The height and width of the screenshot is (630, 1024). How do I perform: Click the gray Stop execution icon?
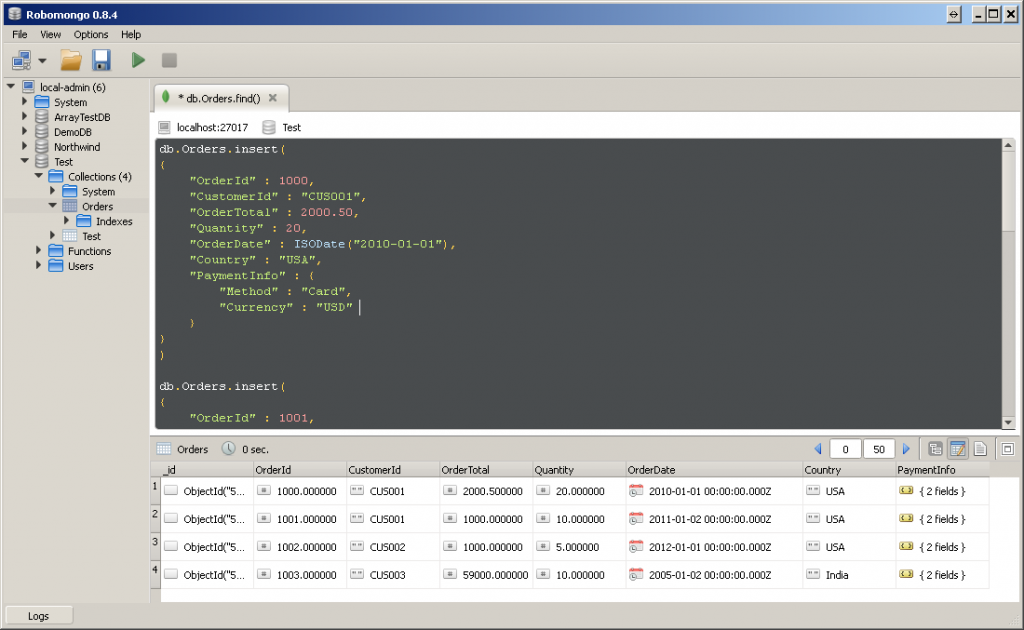point(169,60)
